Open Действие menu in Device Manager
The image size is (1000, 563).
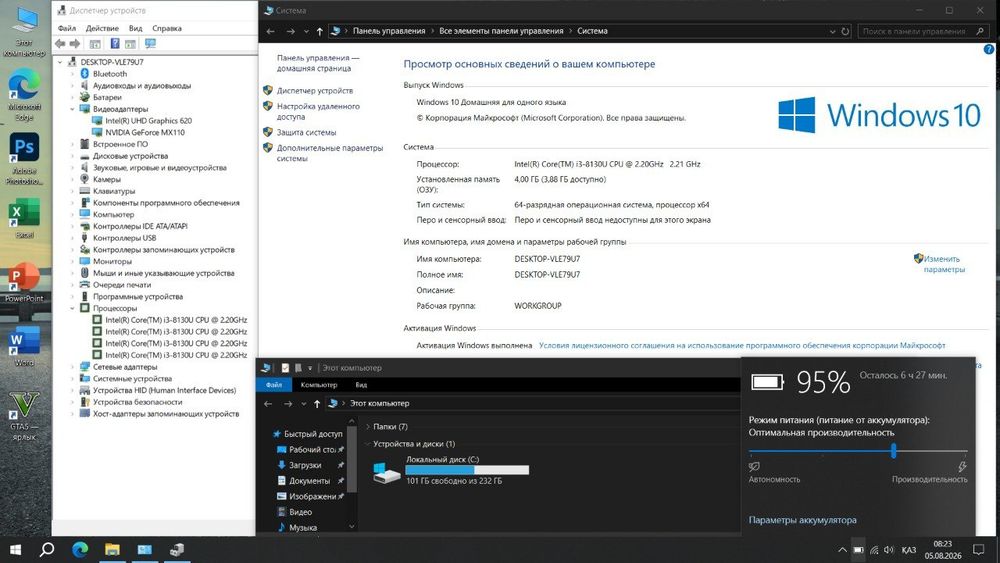pyautogui.click(x=102, y=28)
